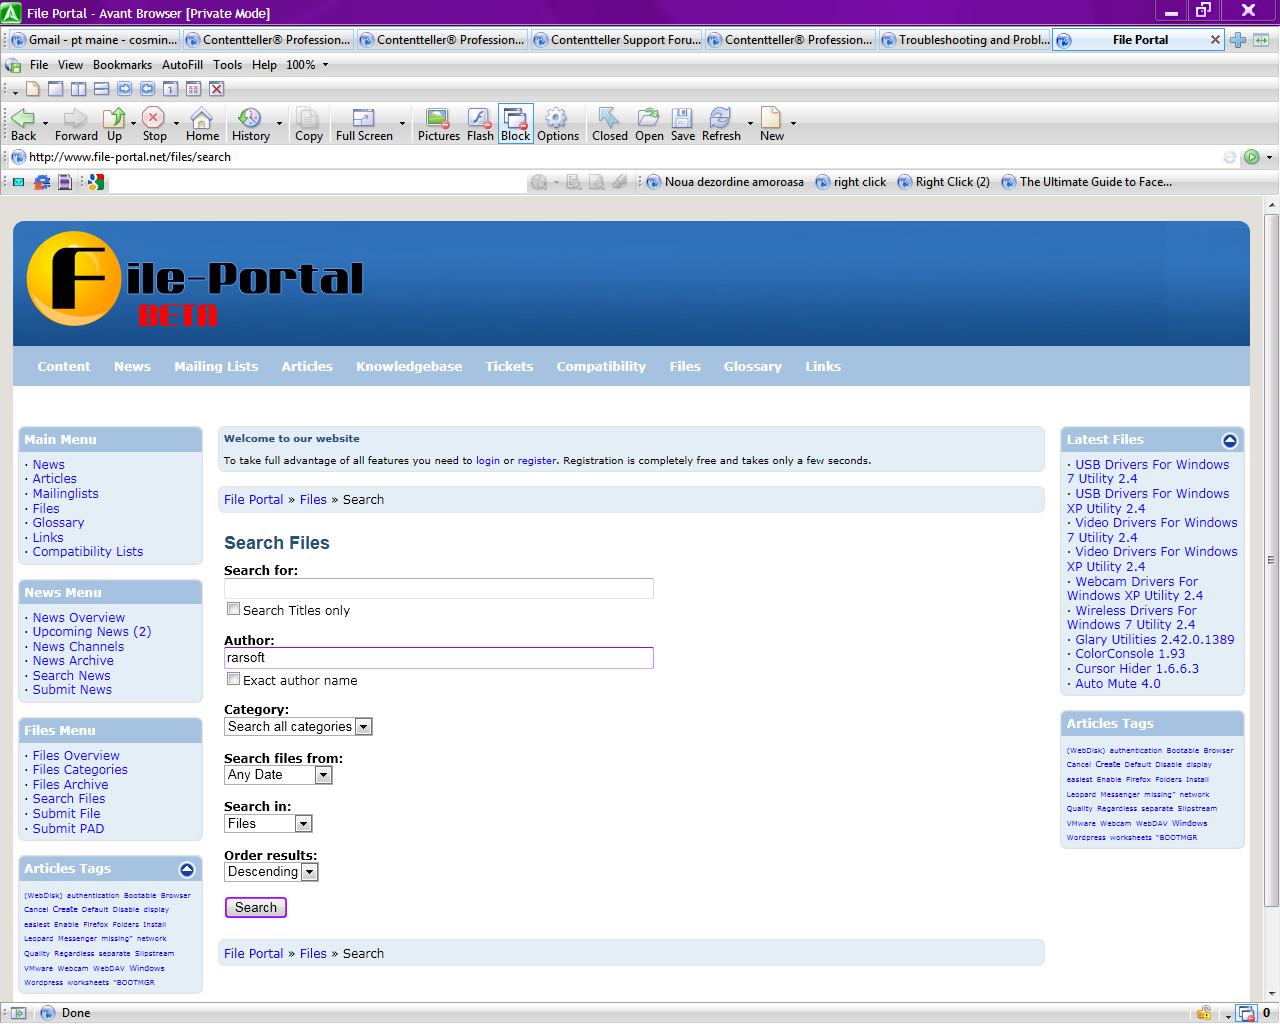
Task: Click the register link in the welcome box
Action: tap(537, 461)
